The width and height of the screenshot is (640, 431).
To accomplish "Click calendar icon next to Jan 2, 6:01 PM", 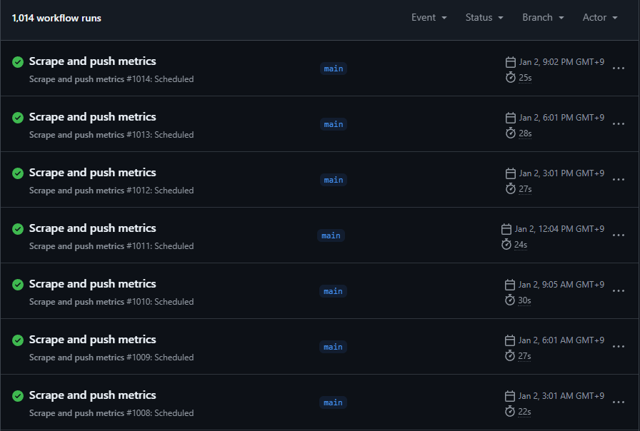I will pos(510,118).
